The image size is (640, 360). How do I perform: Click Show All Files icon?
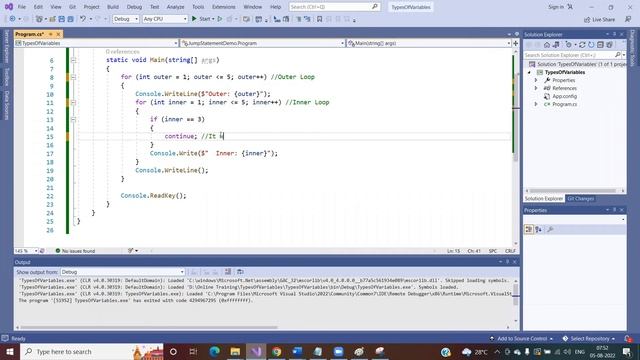coord(609,45)
